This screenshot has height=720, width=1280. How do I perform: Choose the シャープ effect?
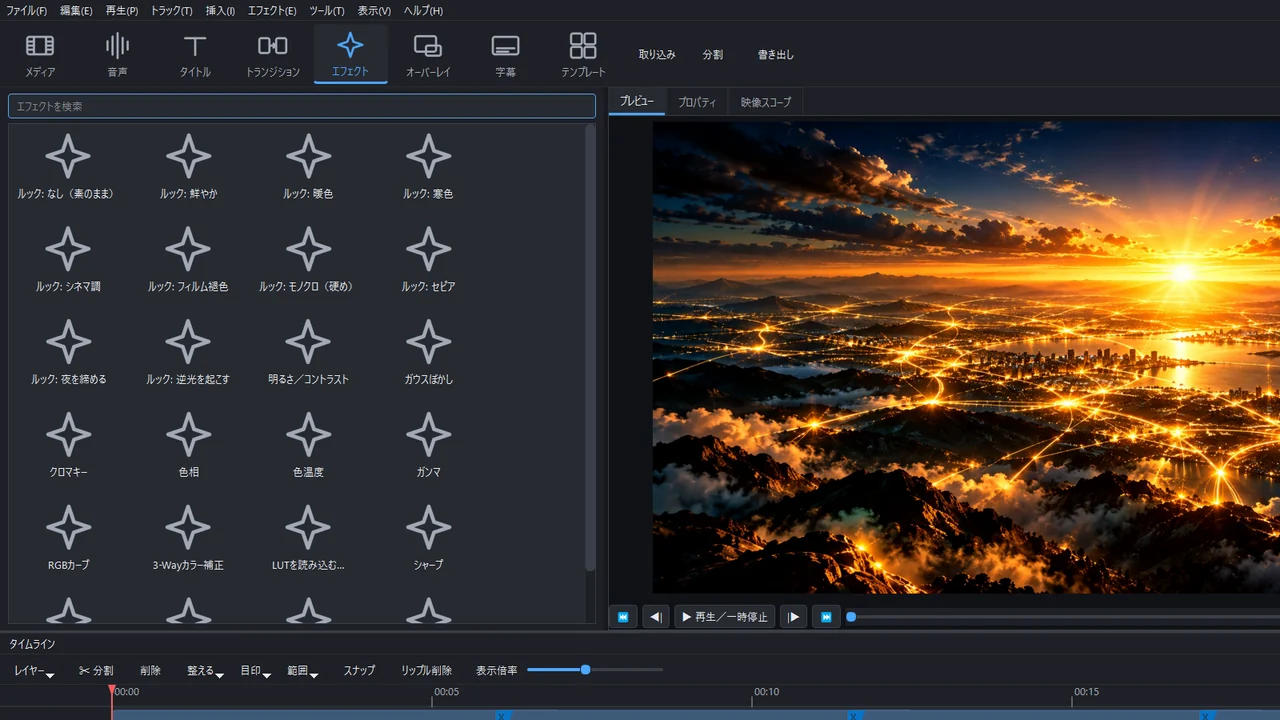pyautogui.click(x=428, y=538)
